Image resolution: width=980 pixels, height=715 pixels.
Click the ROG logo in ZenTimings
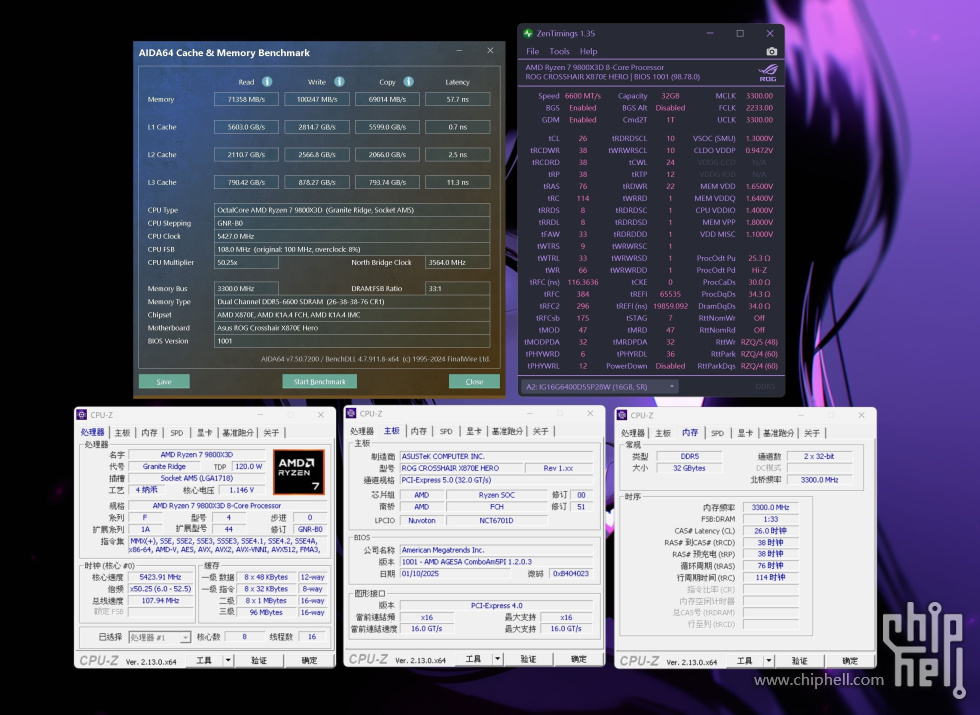coord(768,72)
